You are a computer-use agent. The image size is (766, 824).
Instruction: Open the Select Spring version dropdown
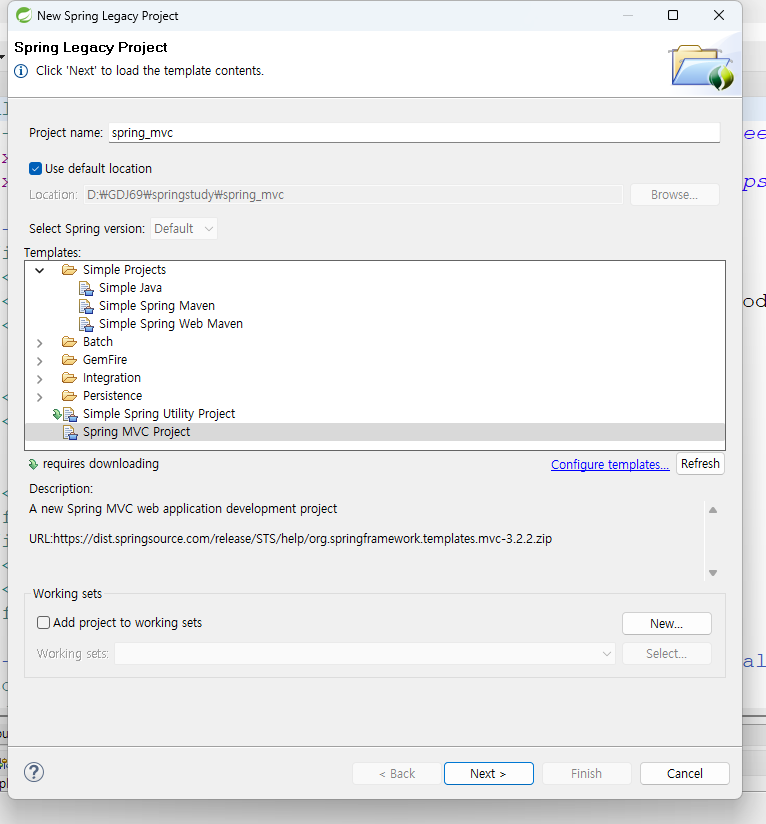(184, 229)
